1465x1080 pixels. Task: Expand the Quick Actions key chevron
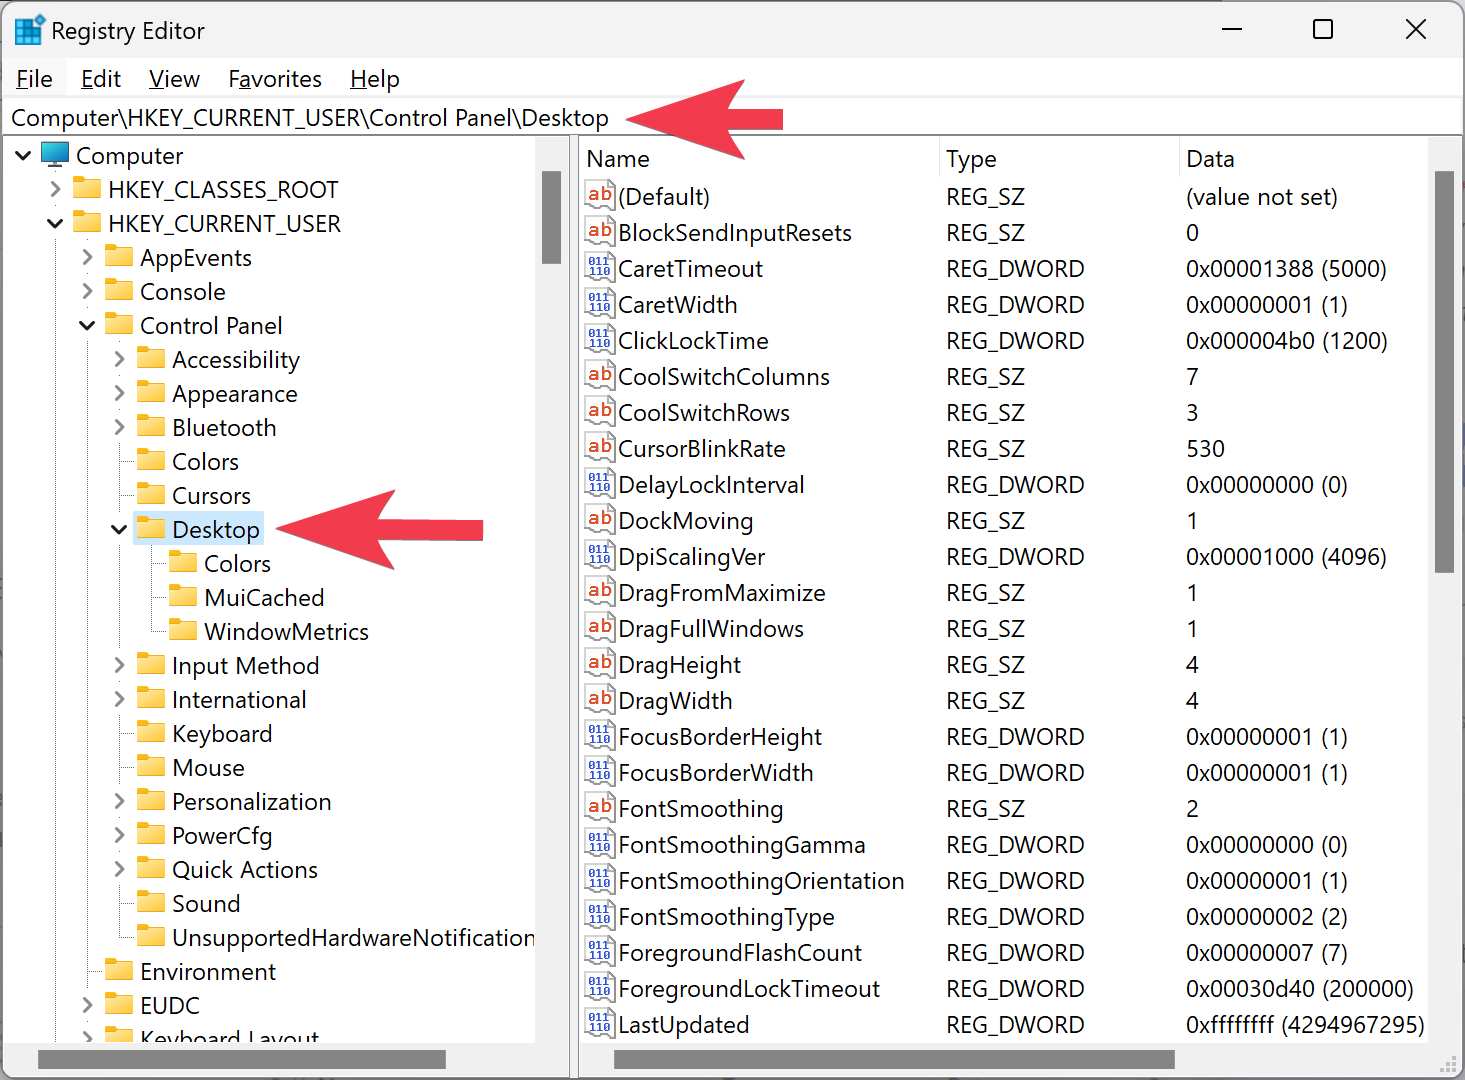click(x=119, y=869)
